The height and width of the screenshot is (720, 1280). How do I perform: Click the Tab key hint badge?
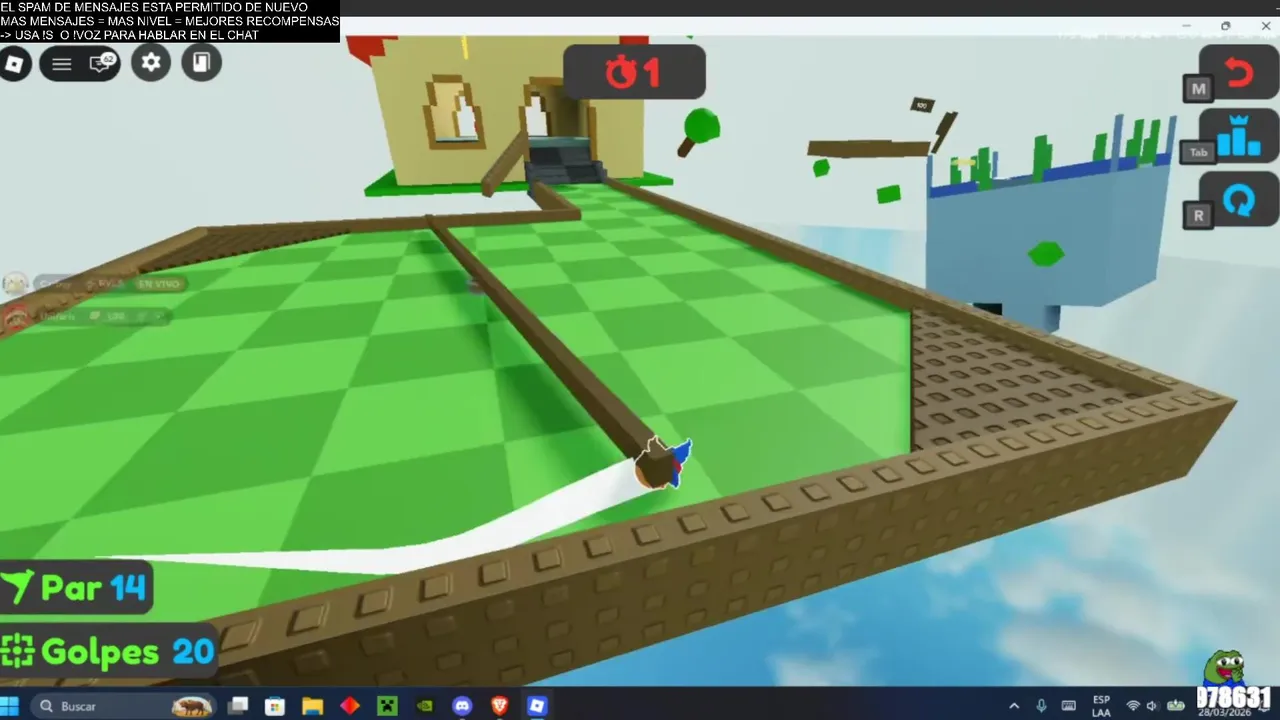click(x=1198, y=152)
